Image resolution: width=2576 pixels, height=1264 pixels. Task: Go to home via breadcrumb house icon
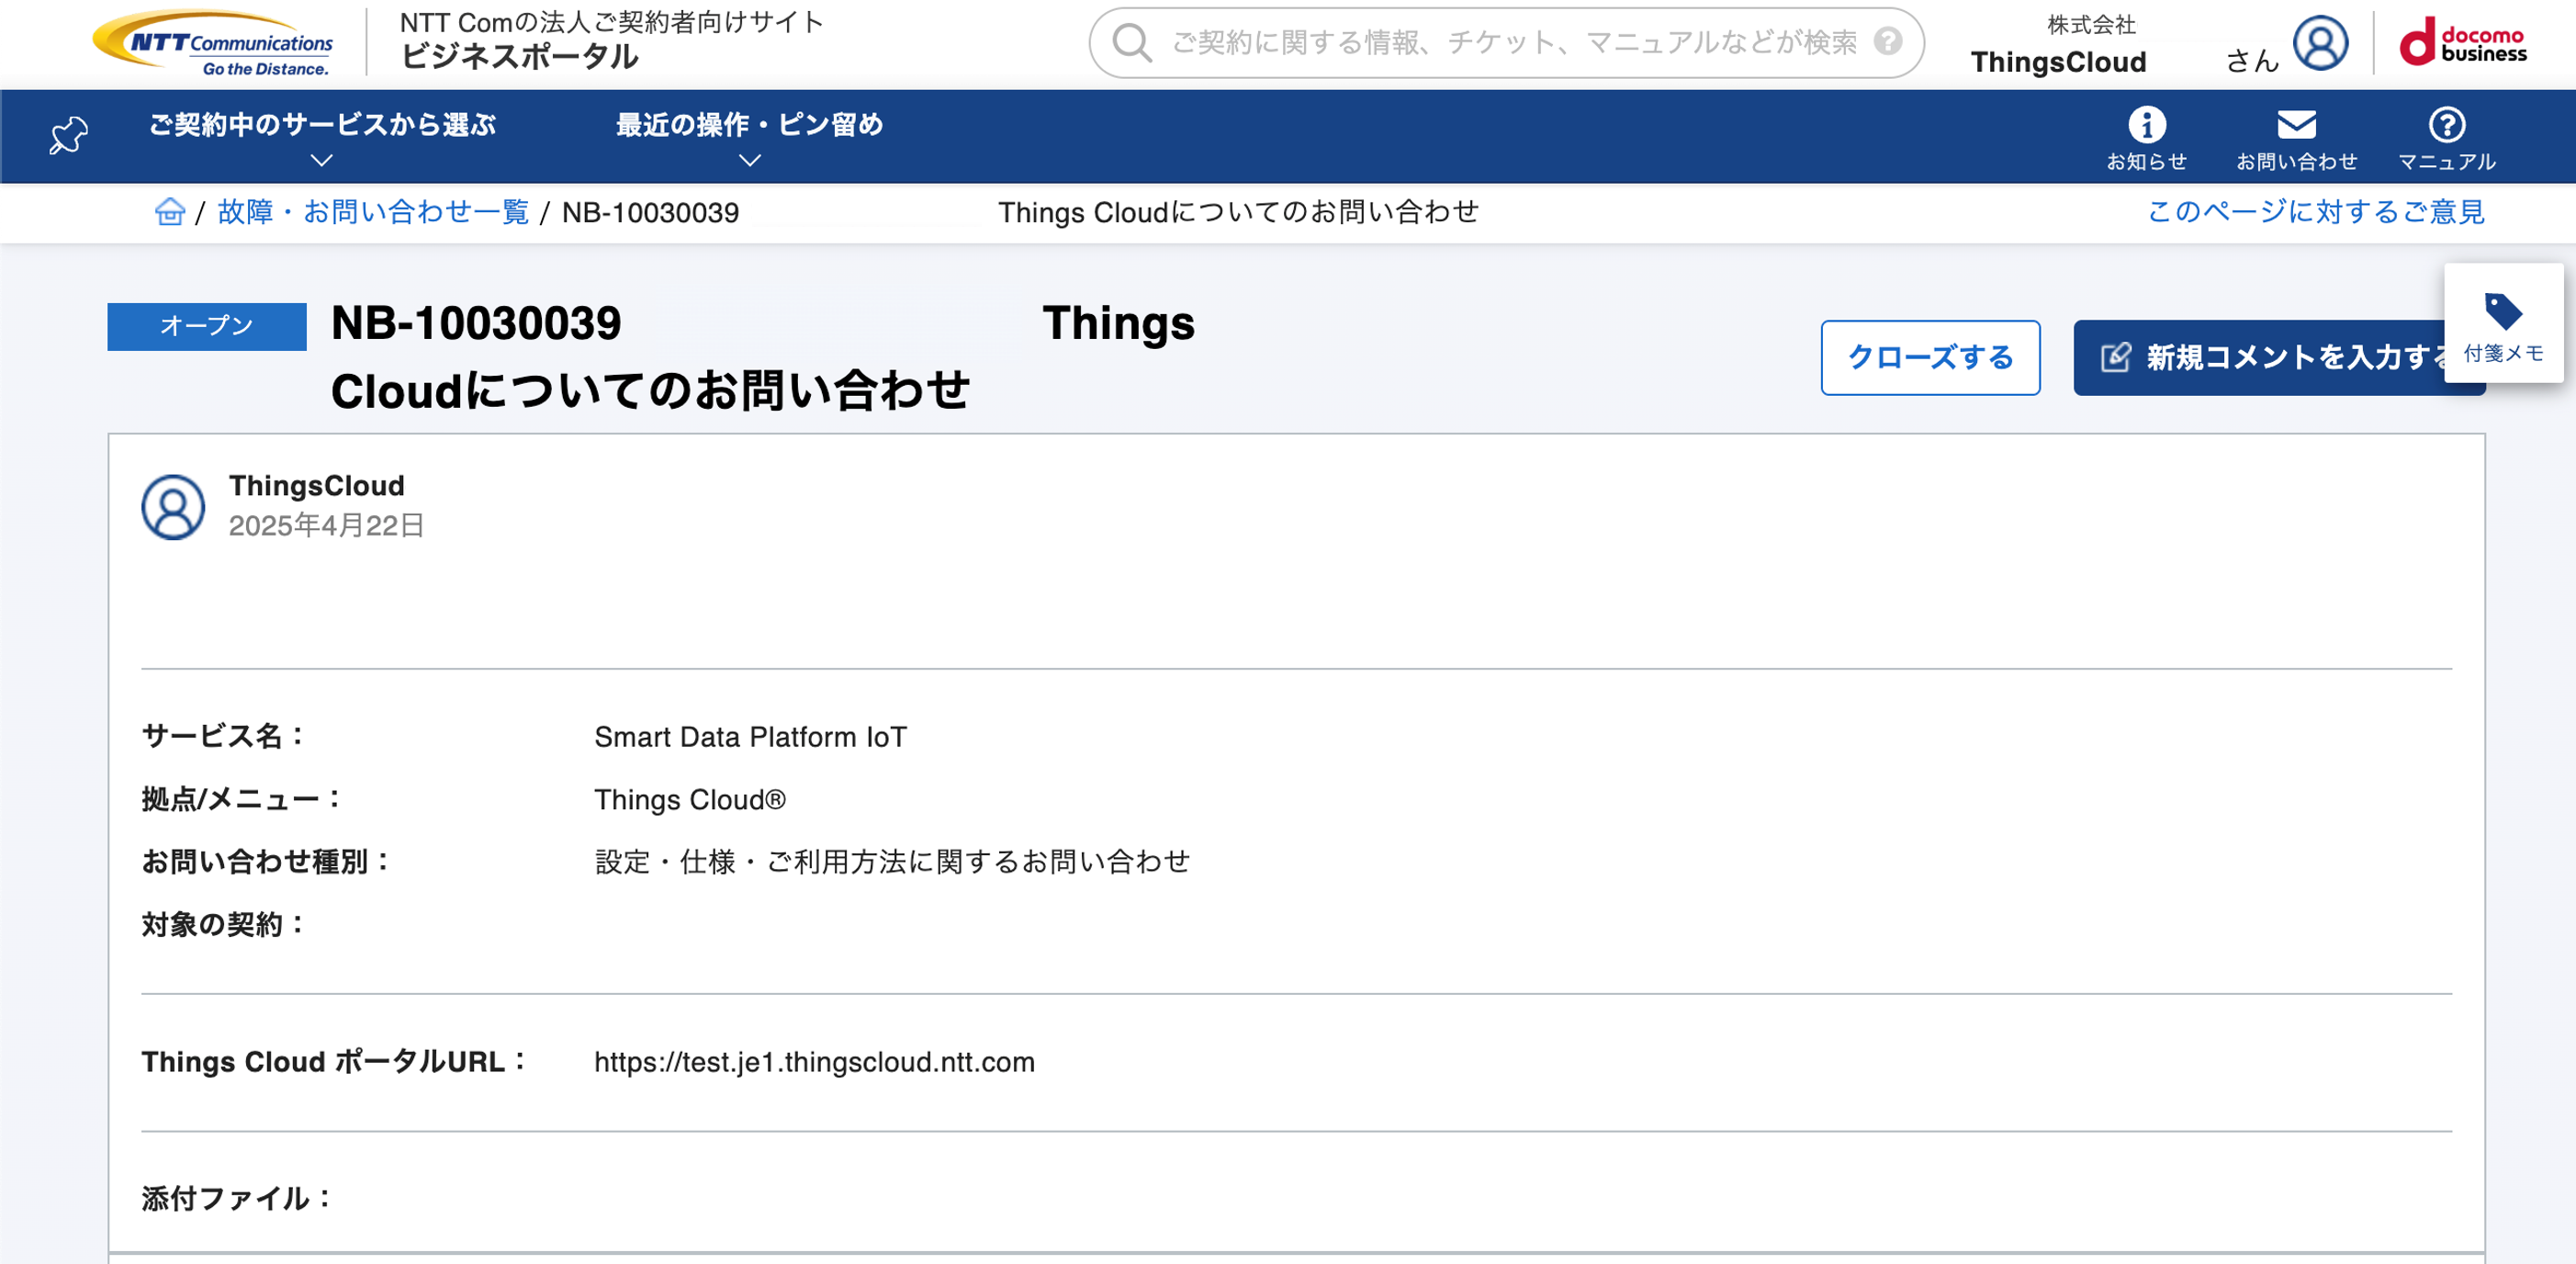pos(169,211)
